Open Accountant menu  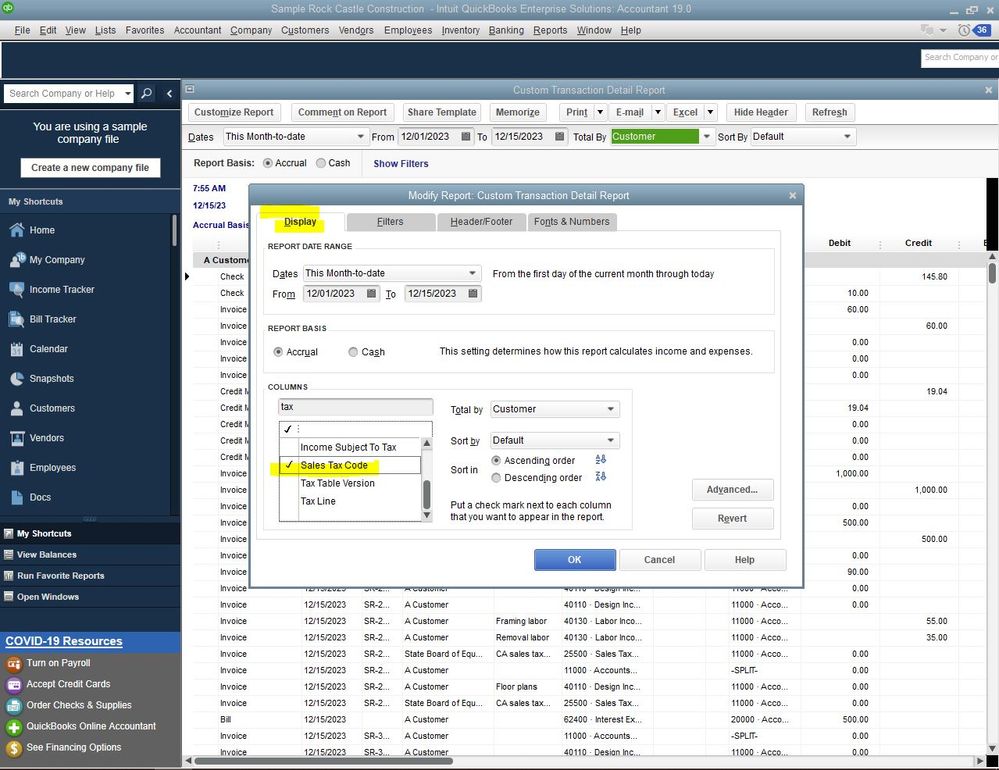tap(198, 30)
